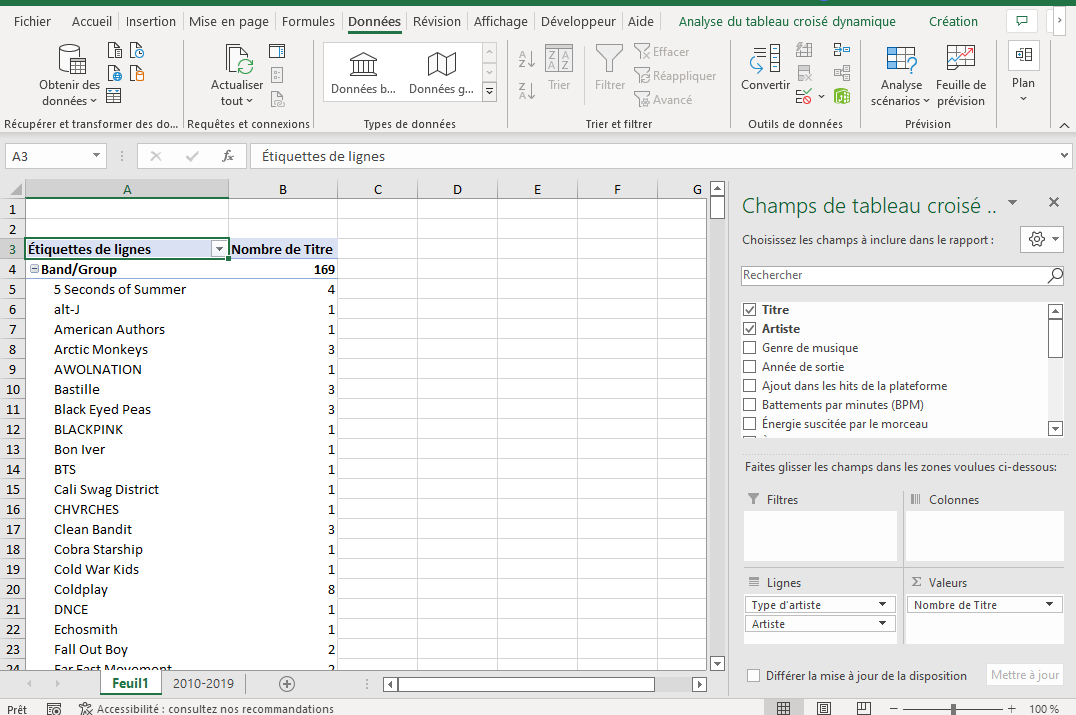
Task: Click the from table/range icon
Action: pos(114,95)
